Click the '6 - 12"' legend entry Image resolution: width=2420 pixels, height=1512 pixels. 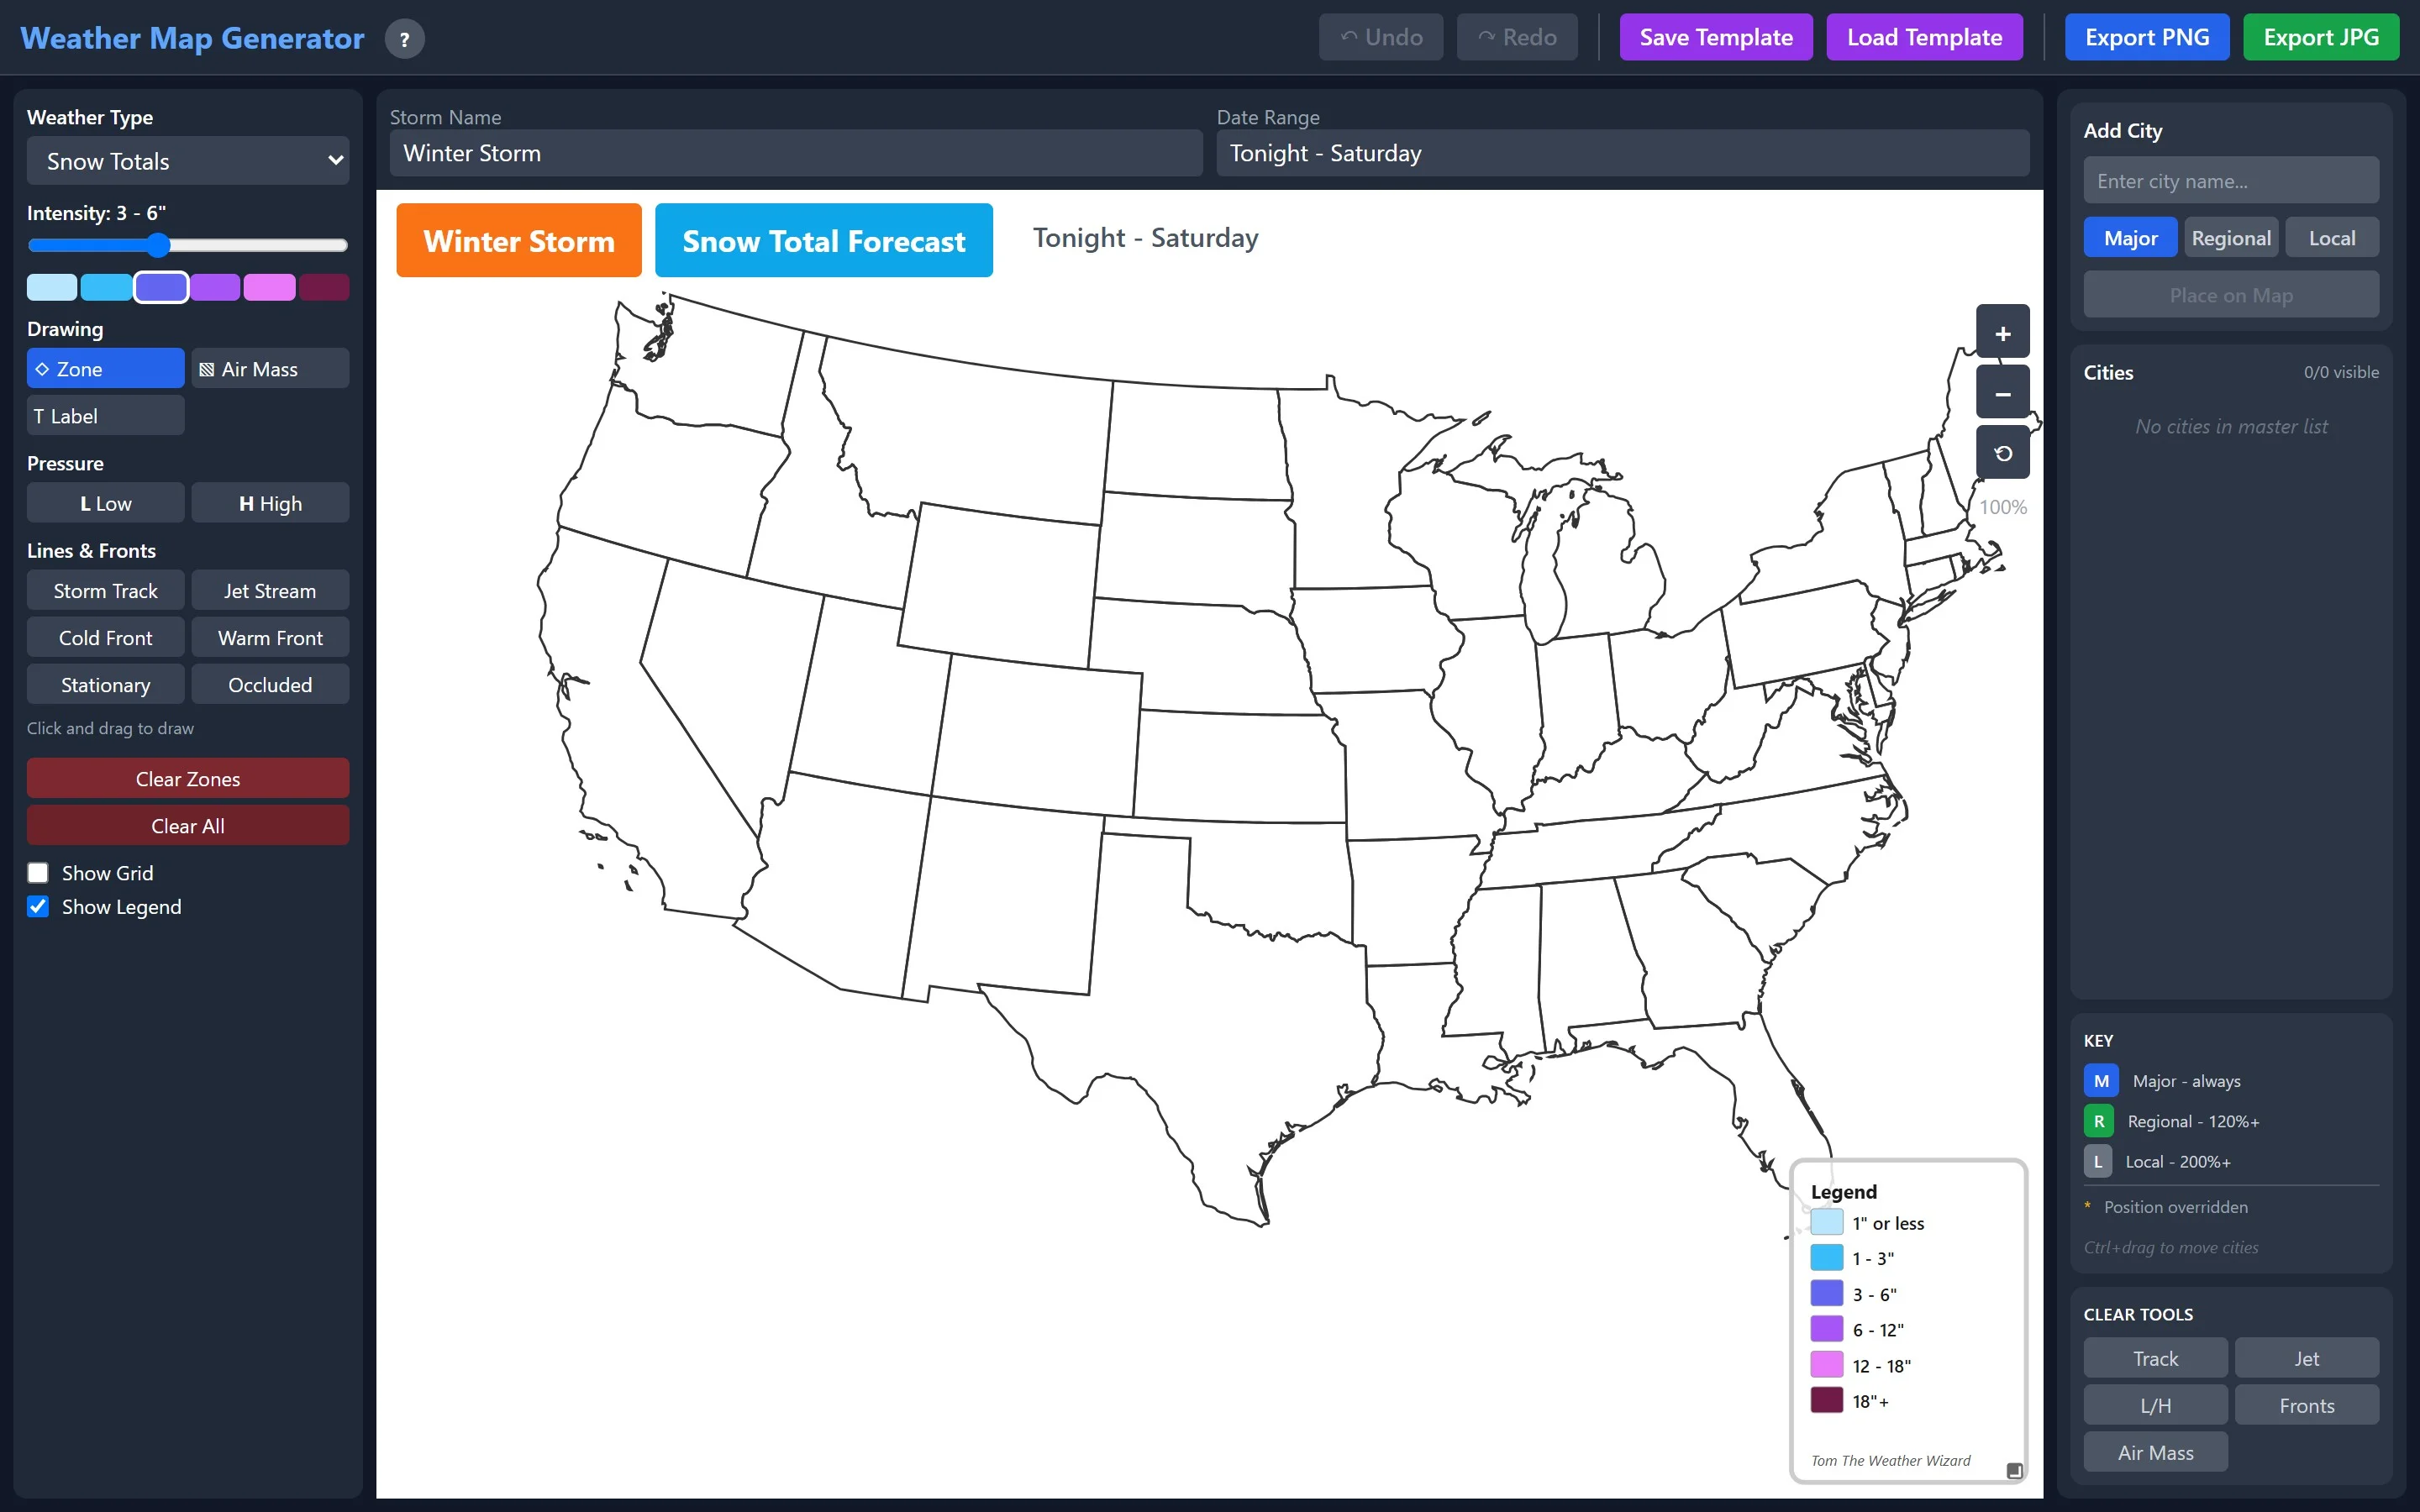[x=1857, y=1330]
